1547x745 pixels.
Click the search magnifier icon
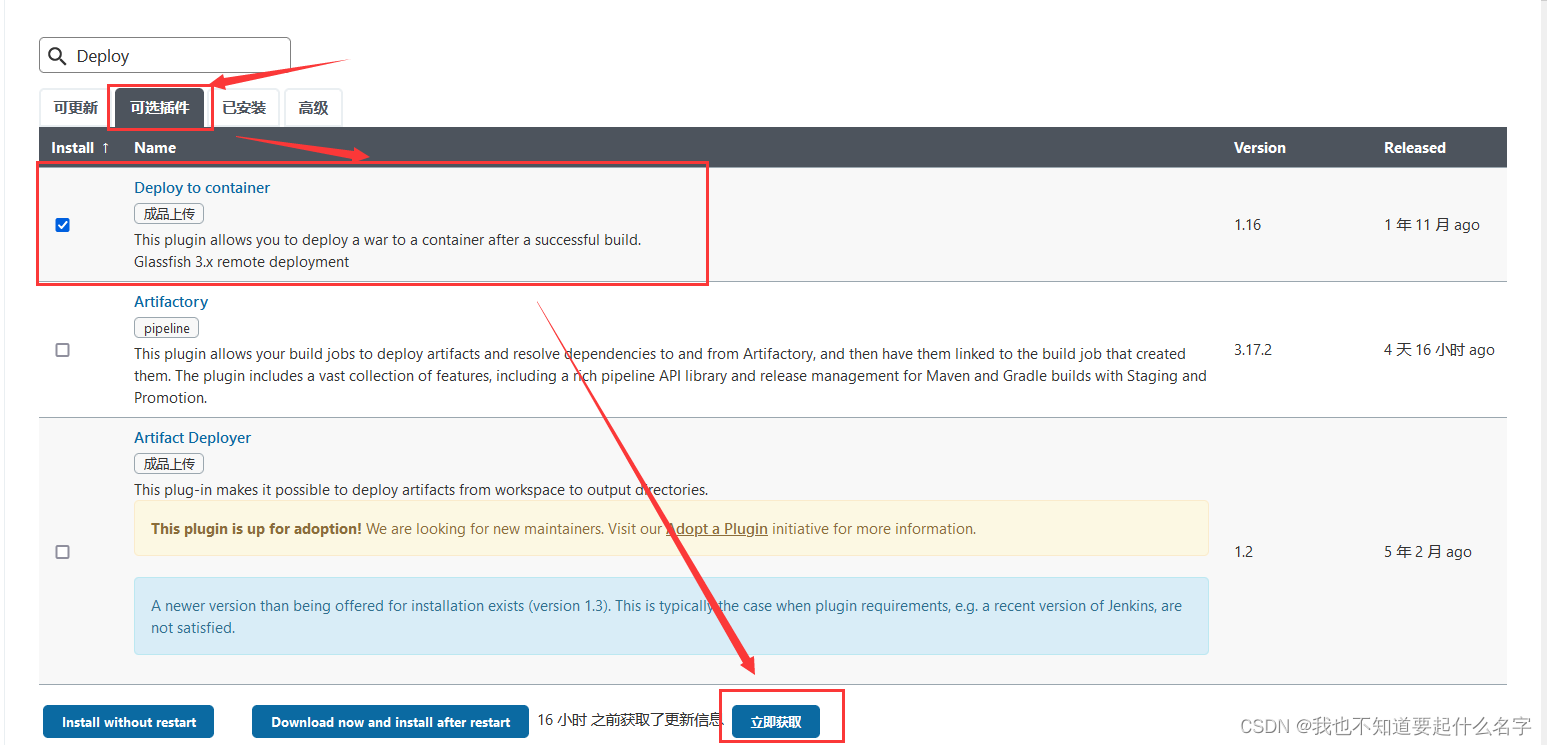[x=57, y=56]
